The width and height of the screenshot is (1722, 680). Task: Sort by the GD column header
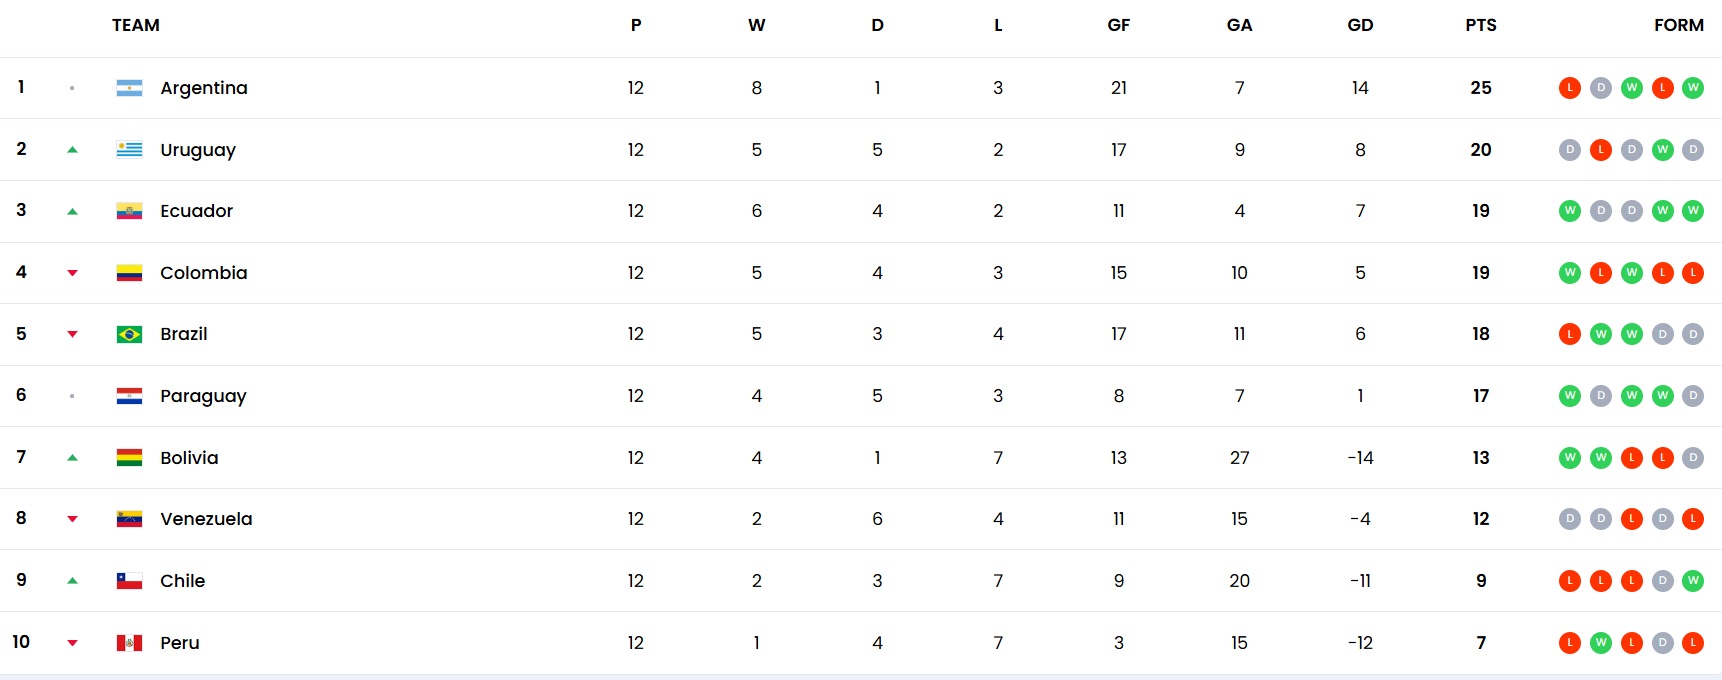[x=1360, y=25]
